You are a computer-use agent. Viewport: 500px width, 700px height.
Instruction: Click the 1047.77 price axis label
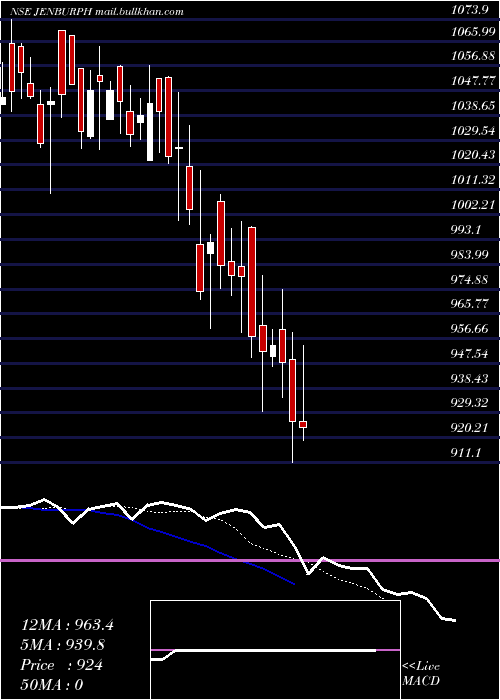click(473, 81)
